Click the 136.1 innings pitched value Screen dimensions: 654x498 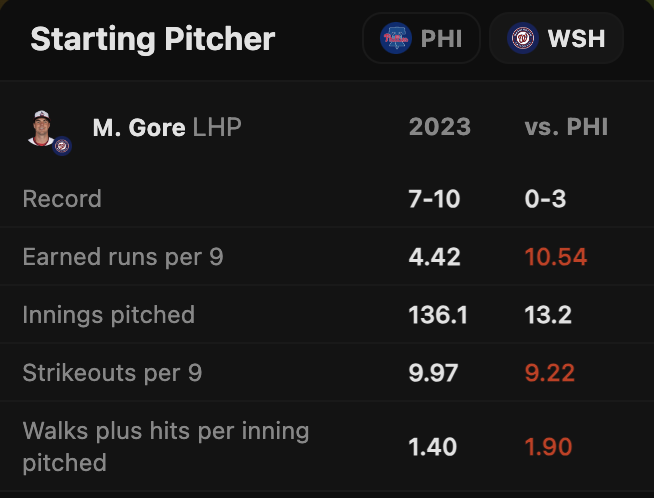pos(438,315)
